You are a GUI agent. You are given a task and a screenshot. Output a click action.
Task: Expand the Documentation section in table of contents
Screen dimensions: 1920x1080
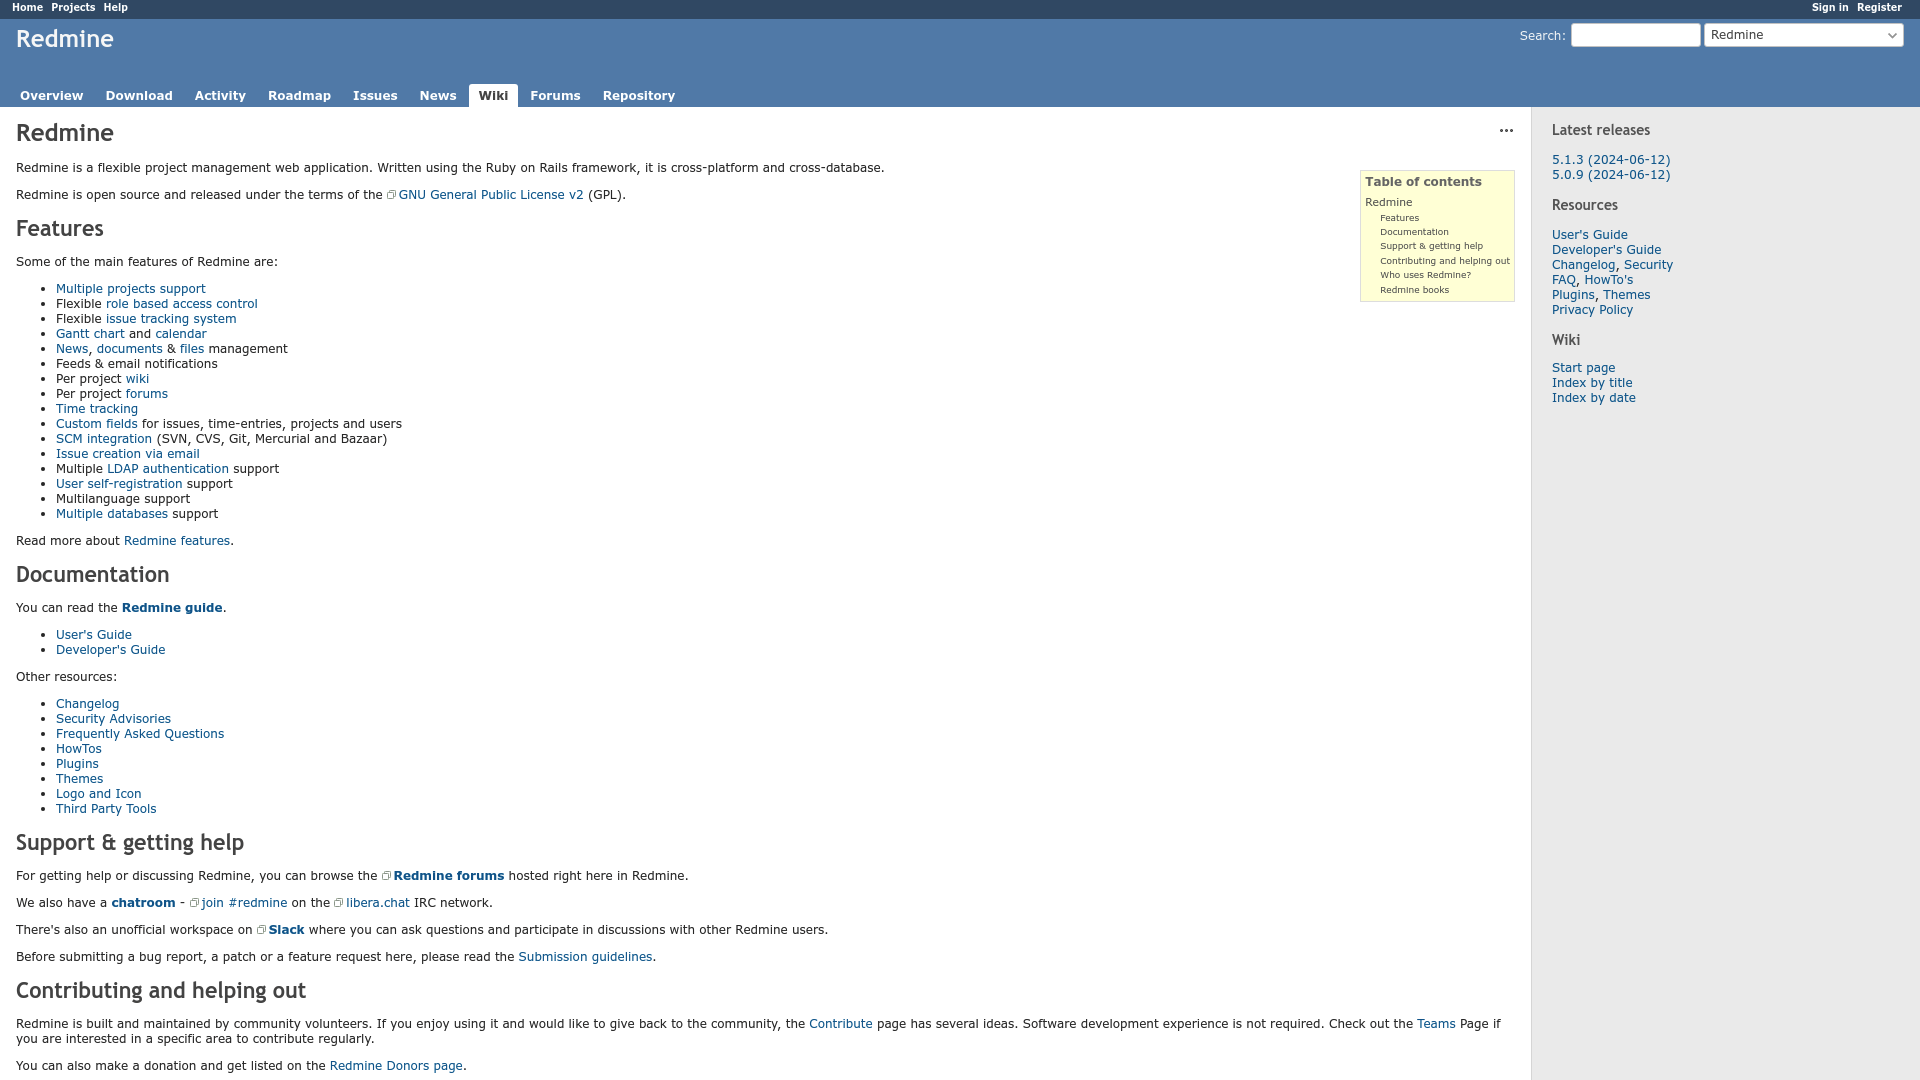click(x=1414, y=231)
